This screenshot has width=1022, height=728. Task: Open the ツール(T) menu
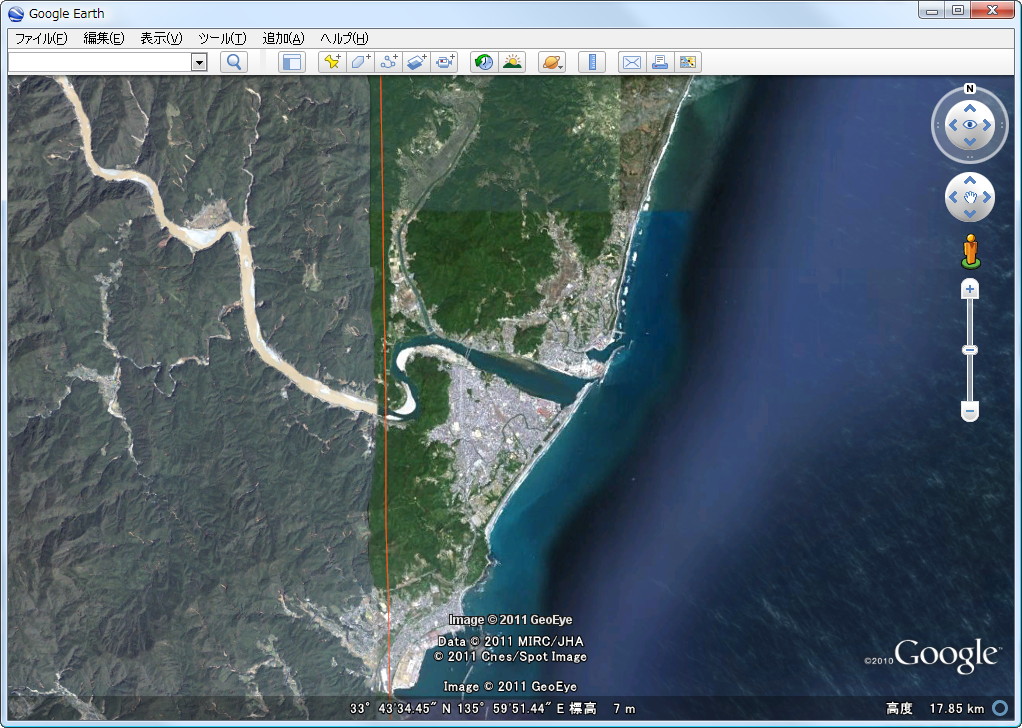coord(222,38)
